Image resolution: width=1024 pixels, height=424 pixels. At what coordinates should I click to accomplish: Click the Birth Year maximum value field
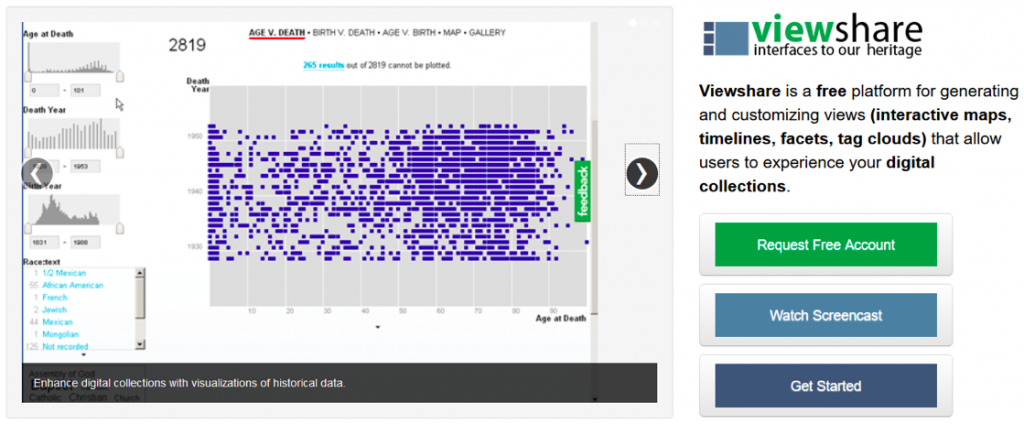pyautogui.click(x=88, y=242)
